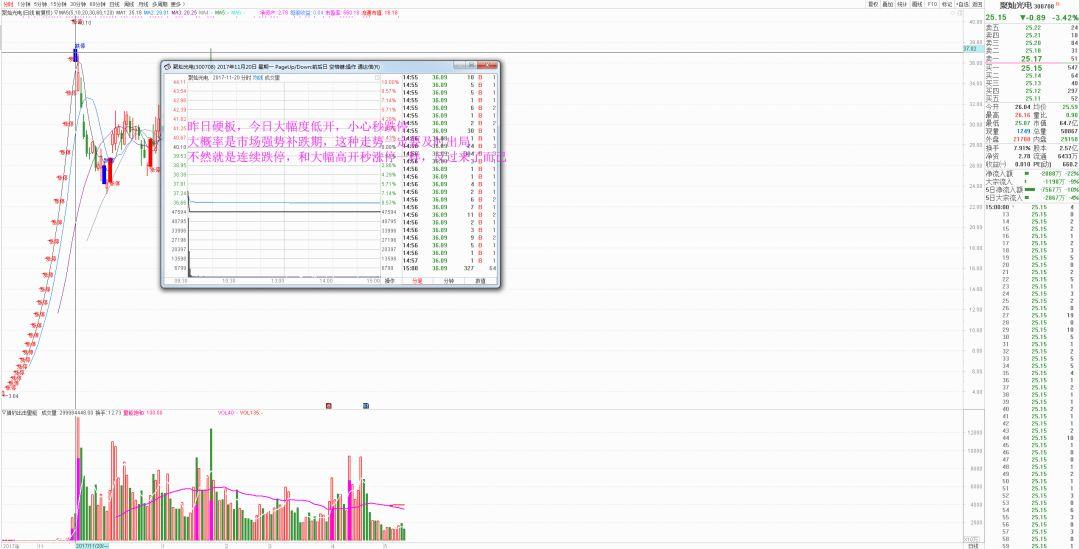Image resolution: width=1080 pixels, height=549 pixels.
Task: Select the 多周期 multi-period tab
Action: [x=160, y=4]
